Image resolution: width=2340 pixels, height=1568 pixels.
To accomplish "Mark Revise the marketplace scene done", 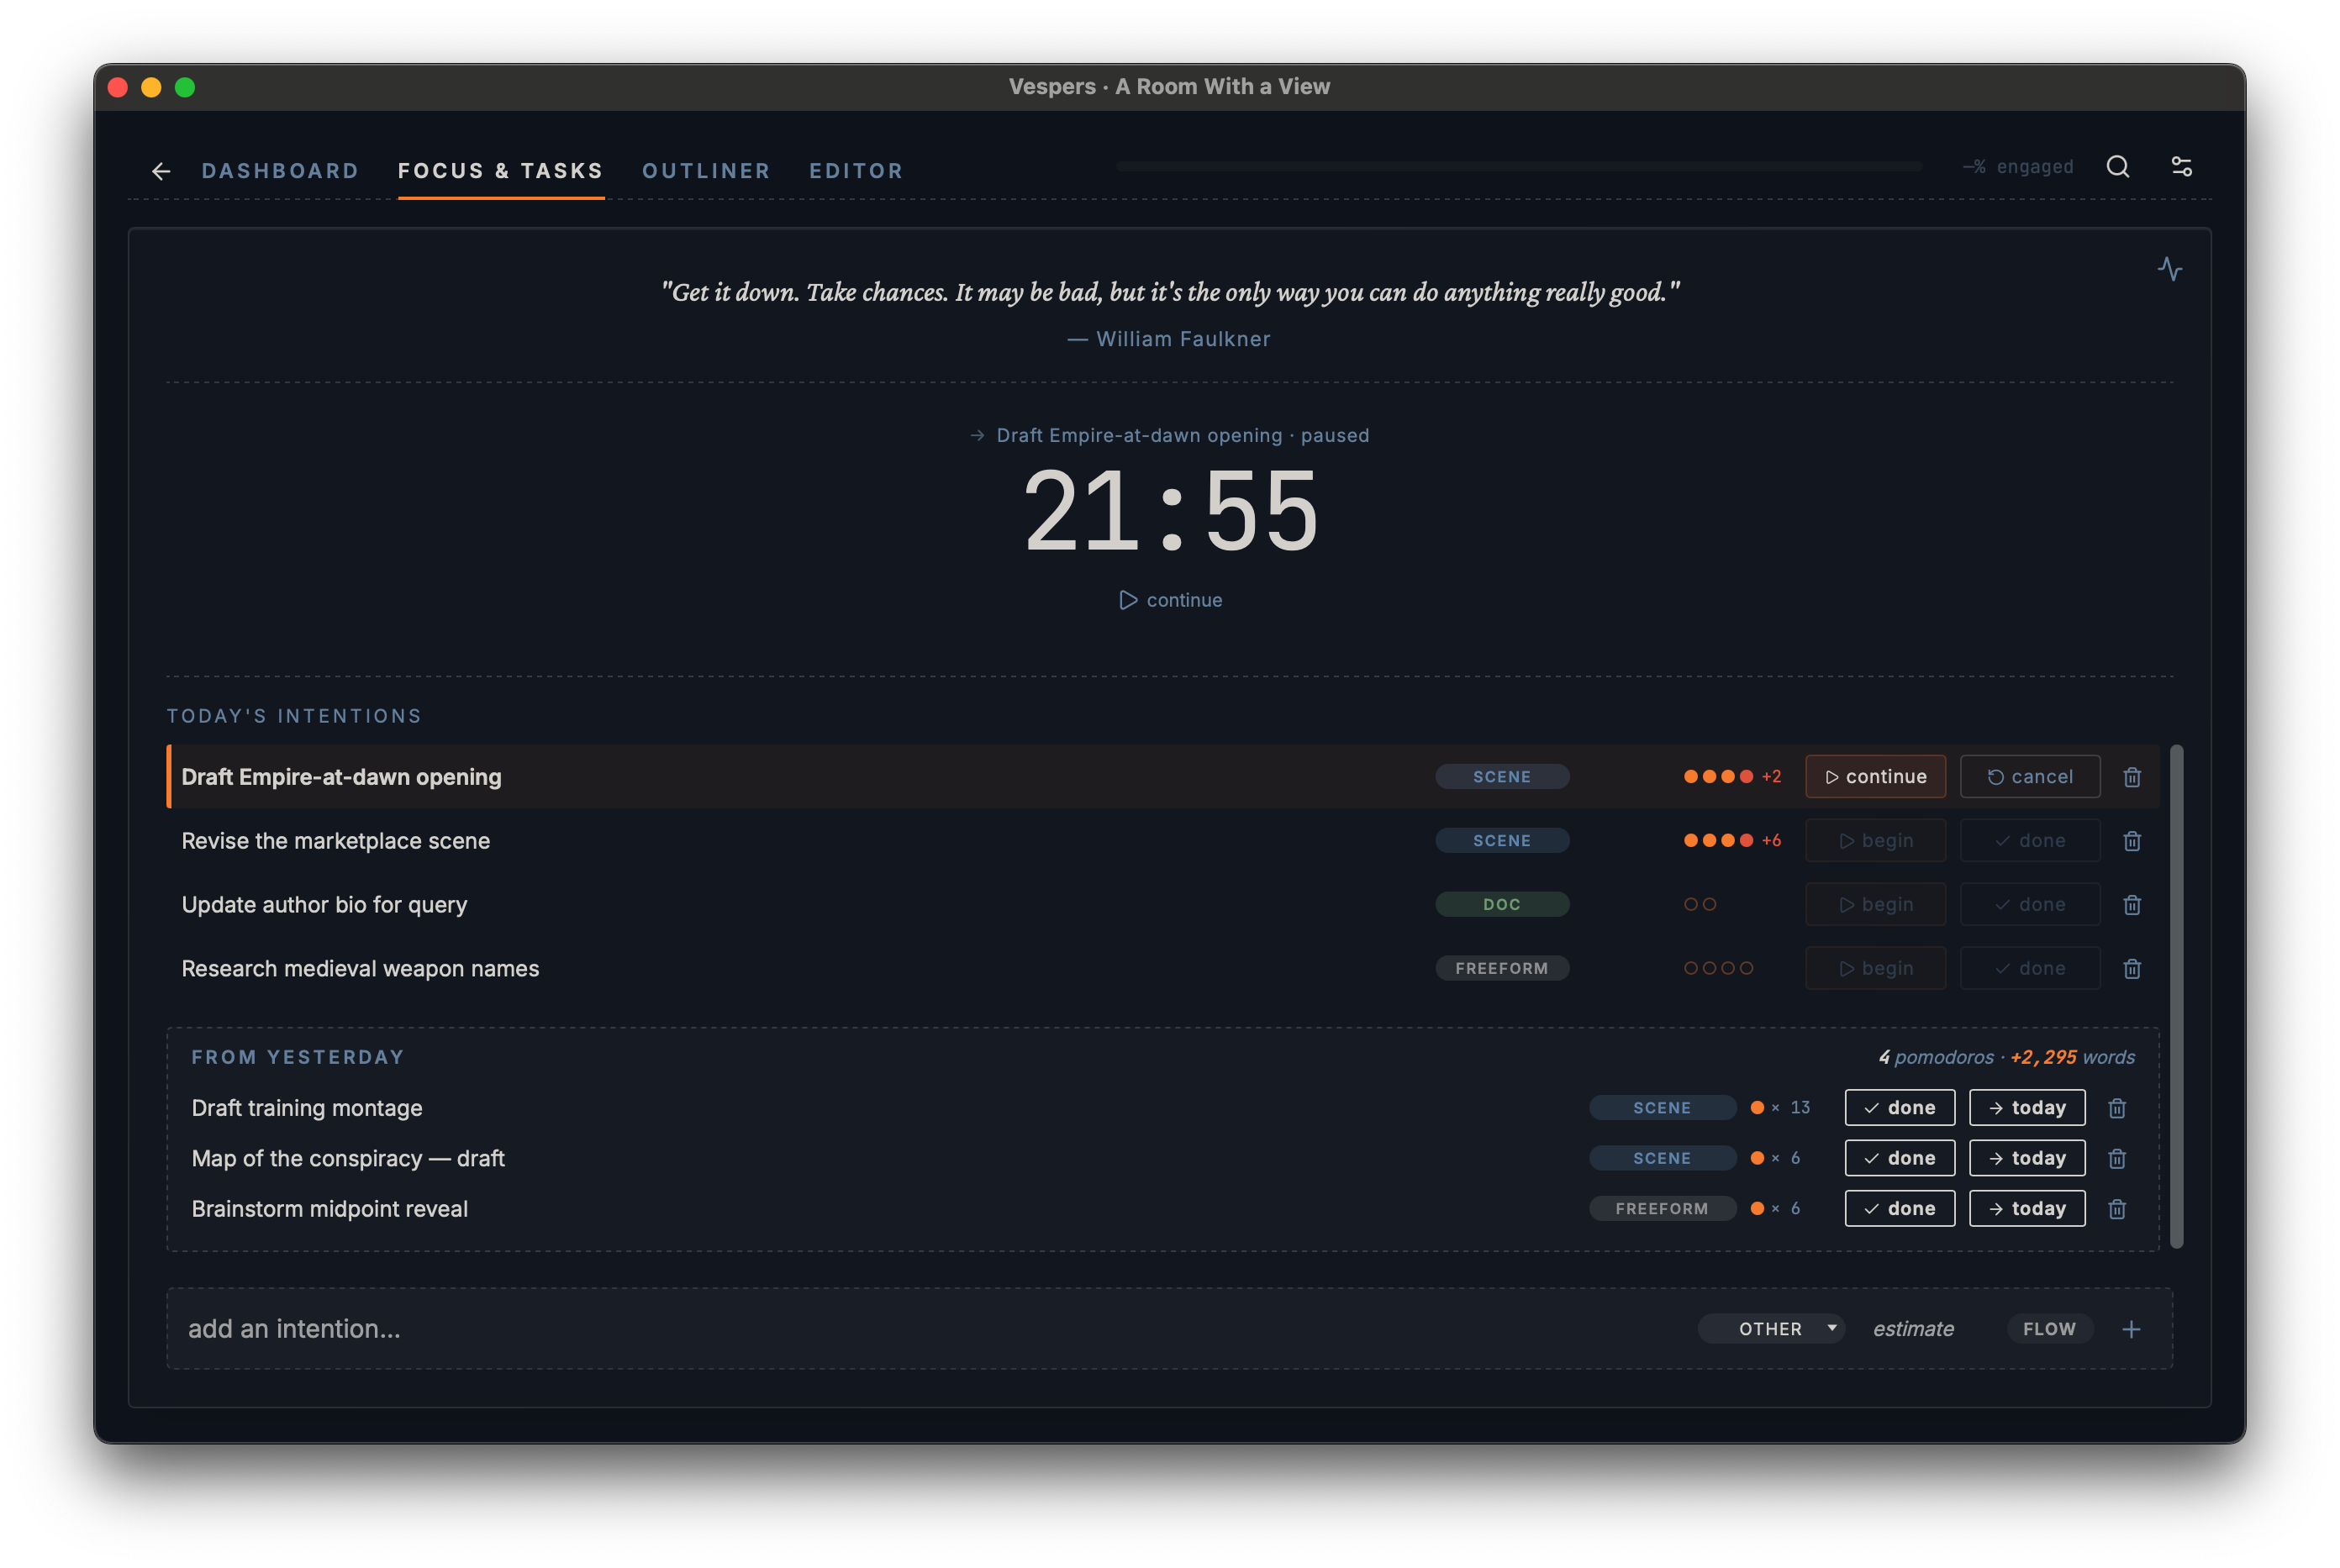I will tap(2029, 841).
